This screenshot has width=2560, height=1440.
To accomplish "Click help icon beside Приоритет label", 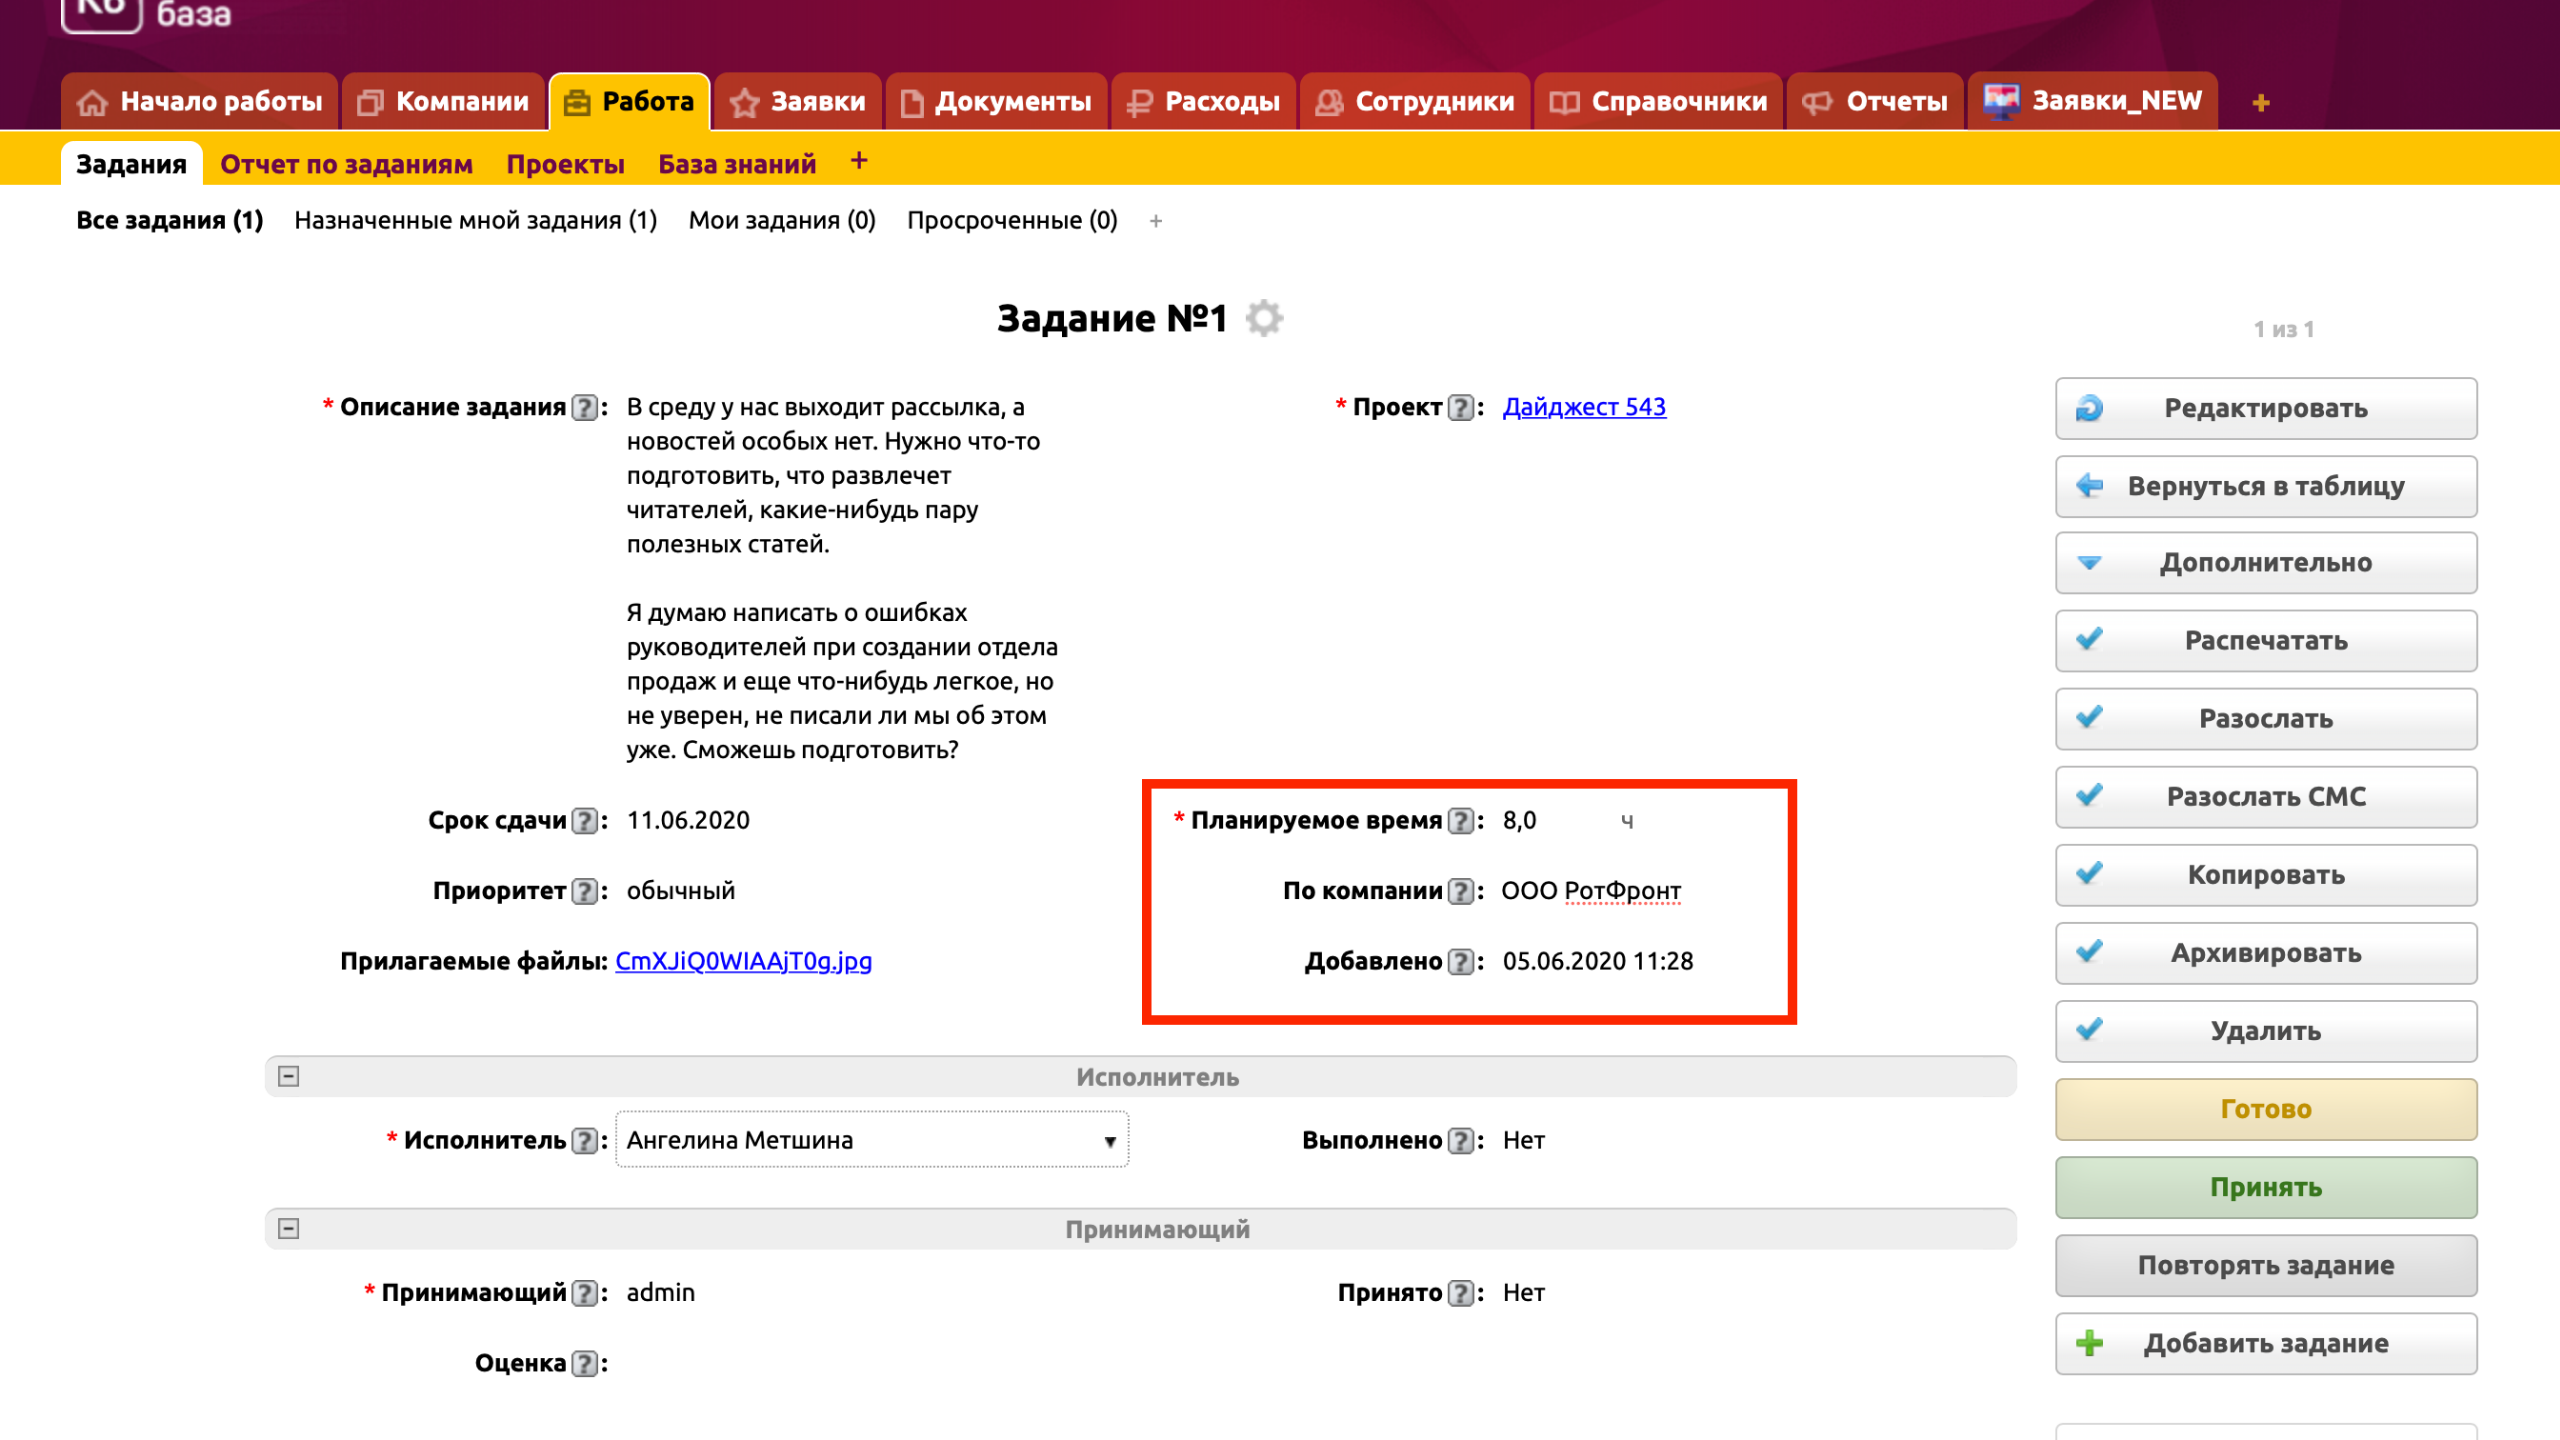I will coord(584,891).
